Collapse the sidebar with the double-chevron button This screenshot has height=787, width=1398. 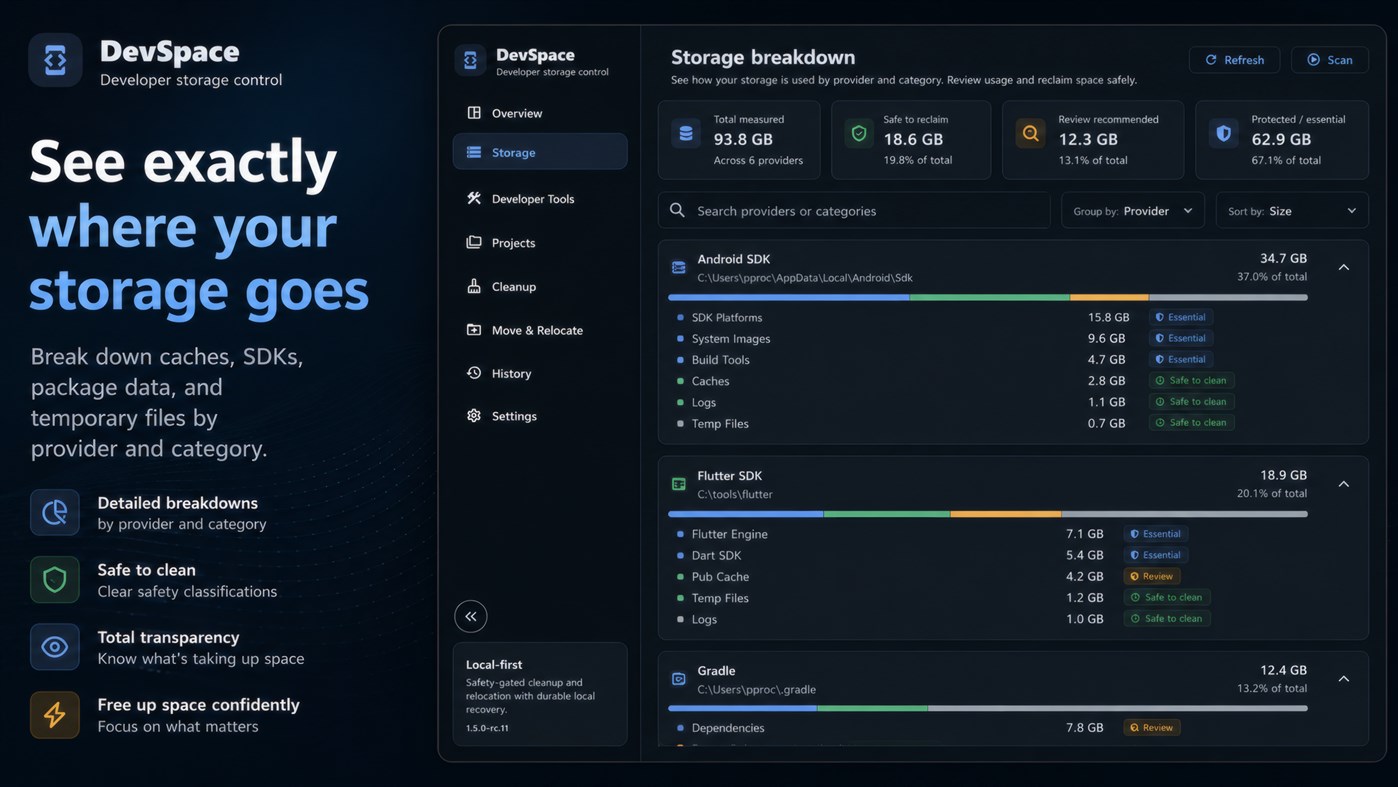tap(471, 616)
